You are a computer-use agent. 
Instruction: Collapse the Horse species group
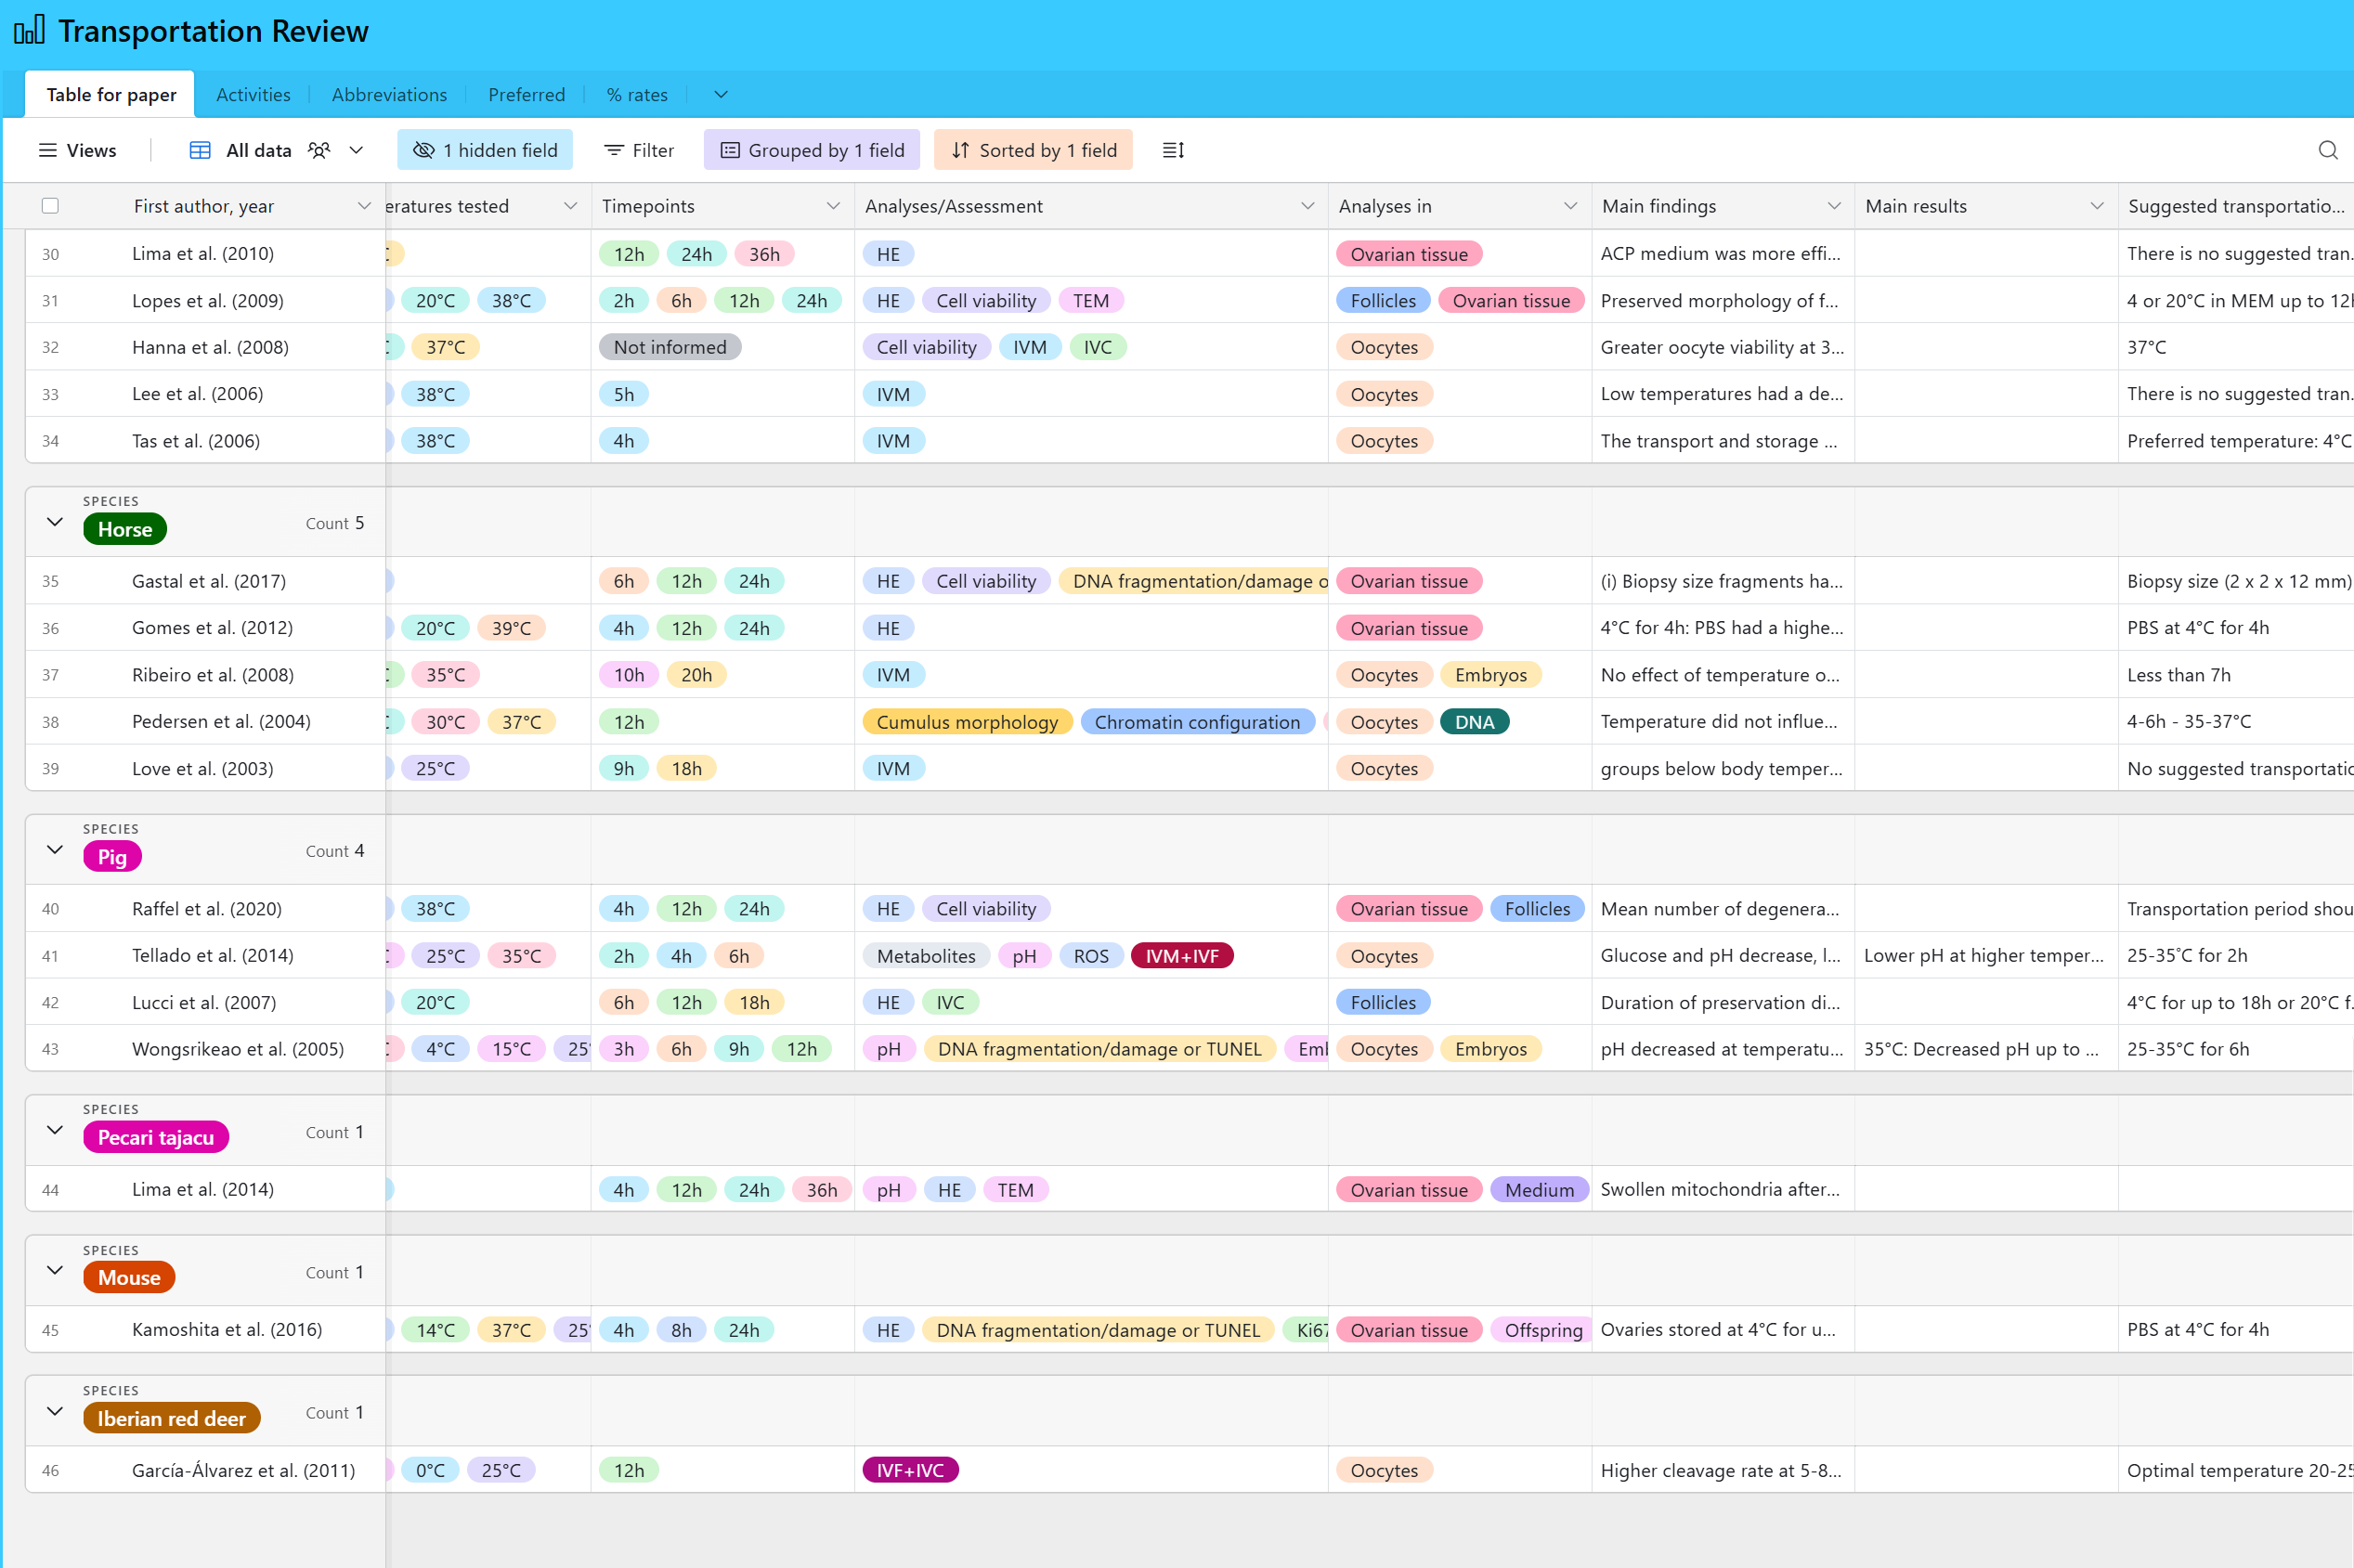point(55,522)
